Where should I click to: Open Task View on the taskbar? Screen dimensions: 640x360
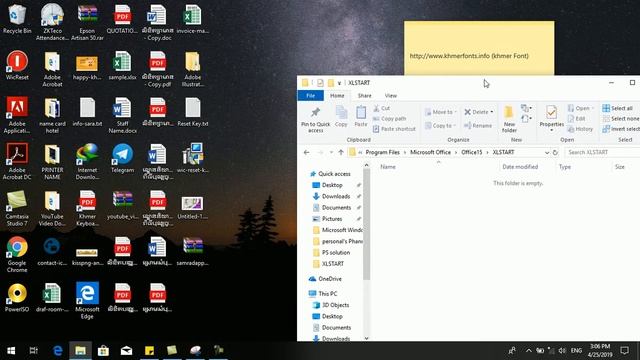[34, 351]
